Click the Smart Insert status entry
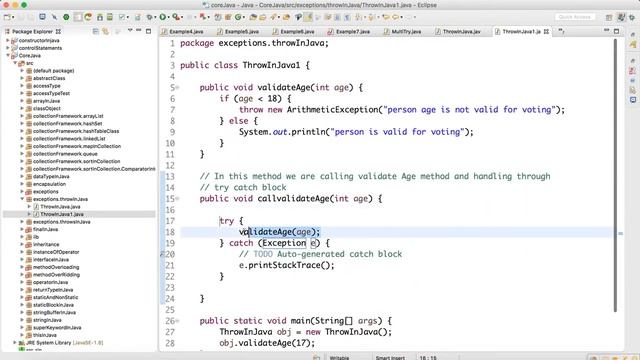This screenshot has width=640, height=360. click(x=390, y=358)
